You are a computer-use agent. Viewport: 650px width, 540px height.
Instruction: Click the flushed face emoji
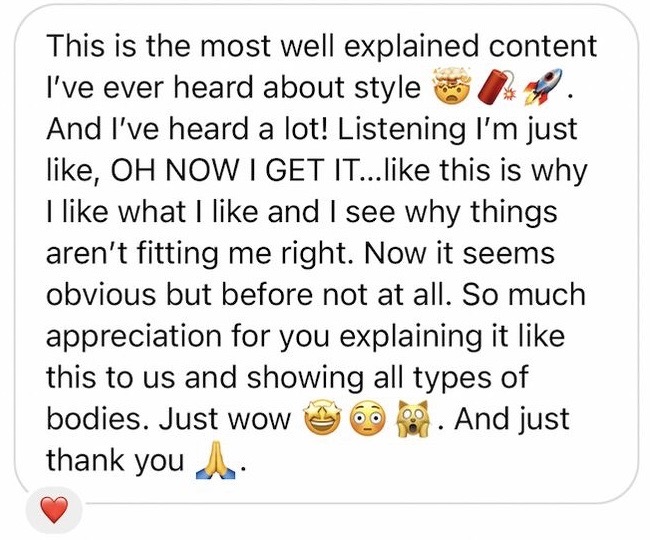point(368,419)
